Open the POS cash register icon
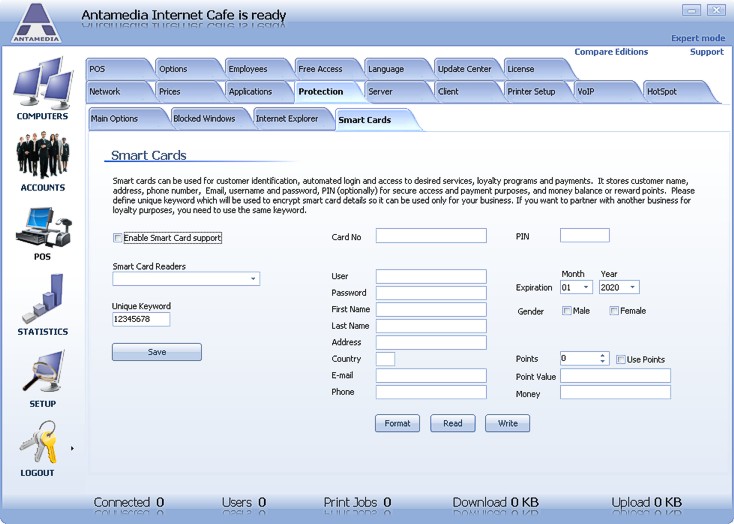 pyautogui.click(x=44, y=227)
